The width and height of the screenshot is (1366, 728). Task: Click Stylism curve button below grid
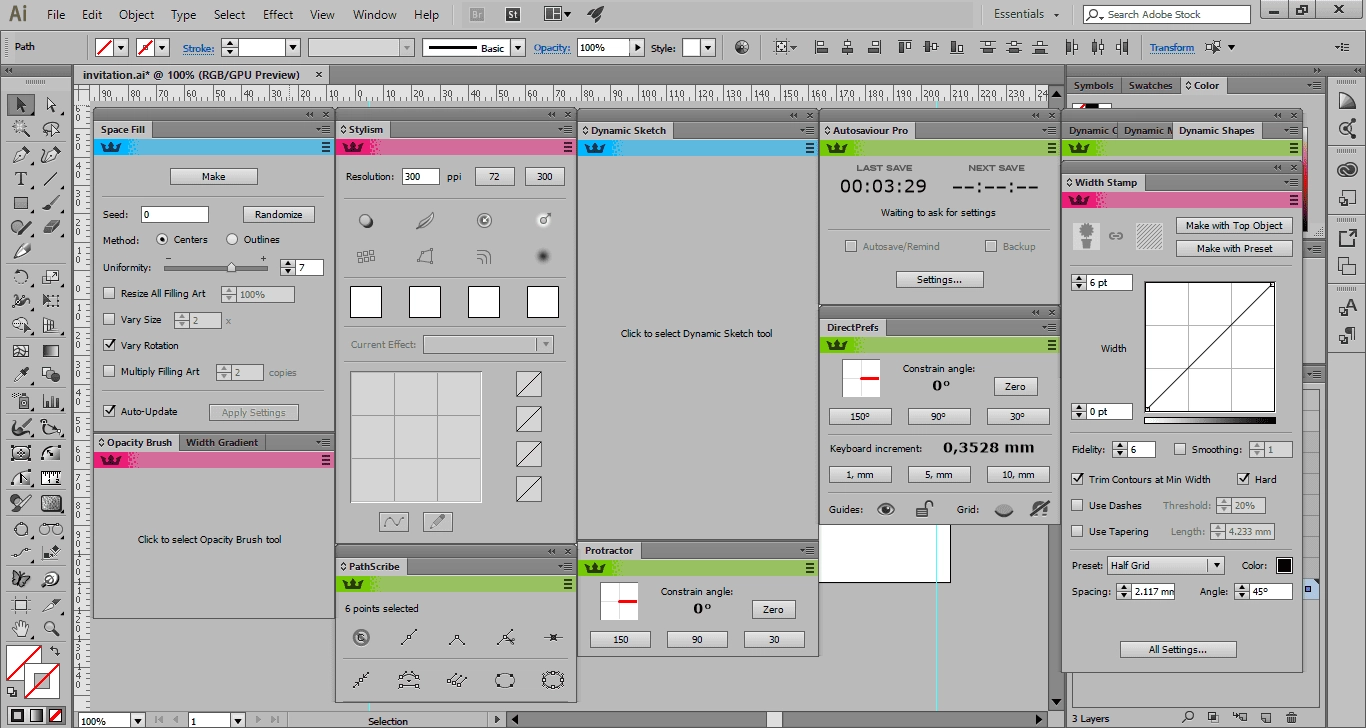pyautogui.click(x=394, y=521)
